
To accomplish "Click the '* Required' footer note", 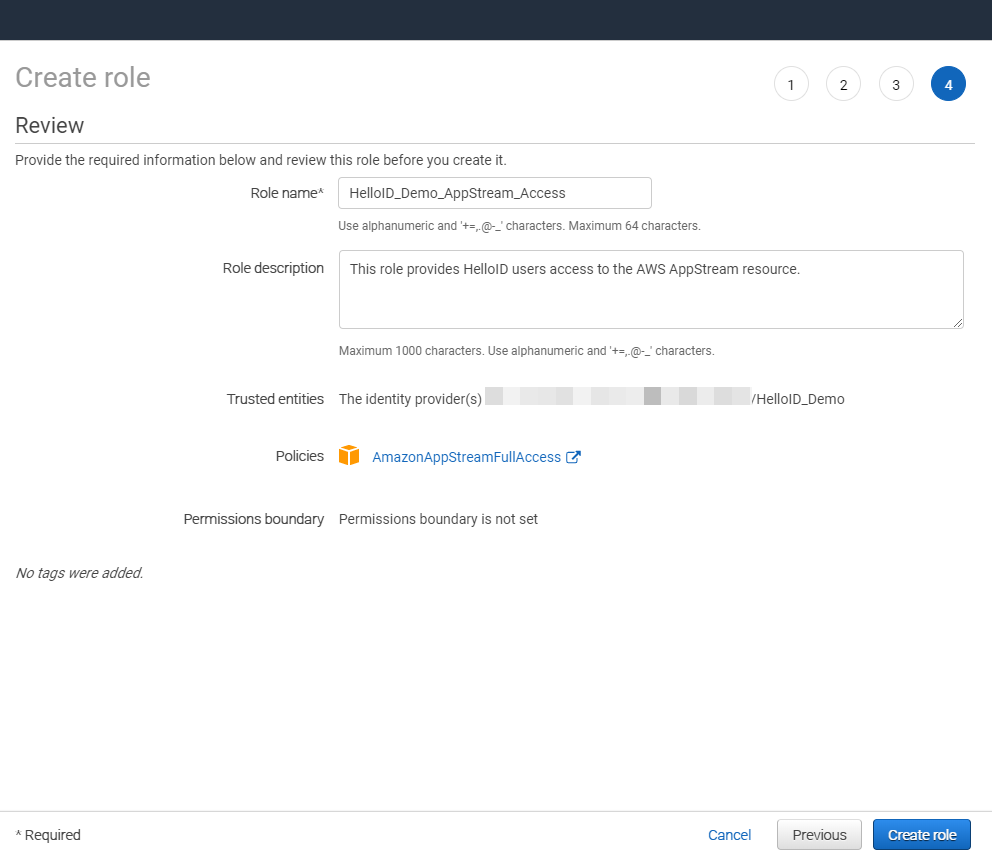I will tap(48, 835).
